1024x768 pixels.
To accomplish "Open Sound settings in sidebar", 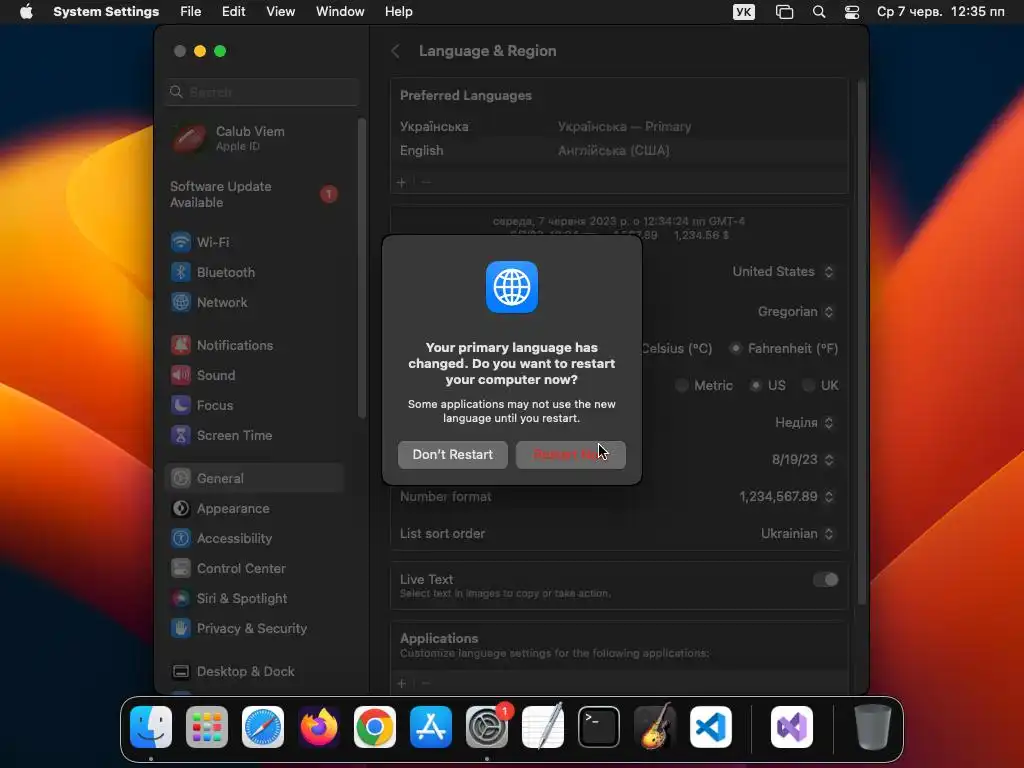I will point(255,376).
